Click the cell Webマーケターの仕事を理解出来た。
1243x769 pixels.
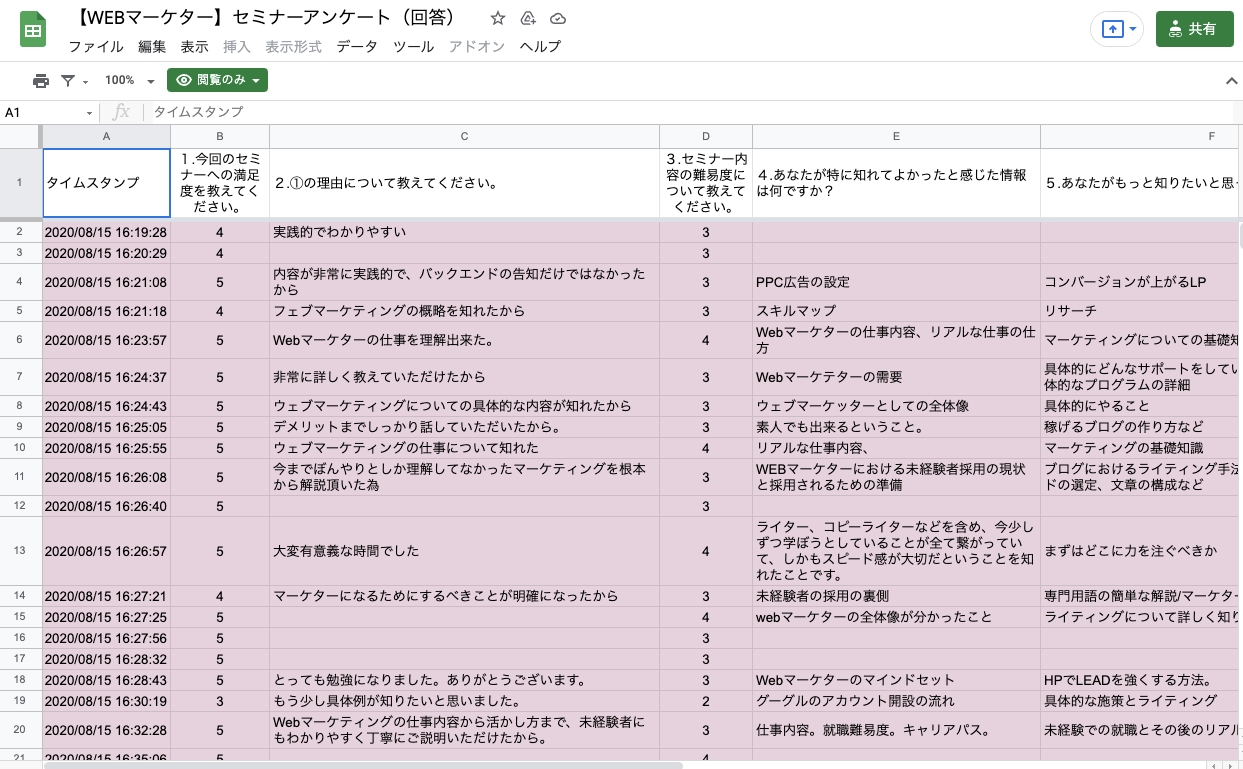464,340
